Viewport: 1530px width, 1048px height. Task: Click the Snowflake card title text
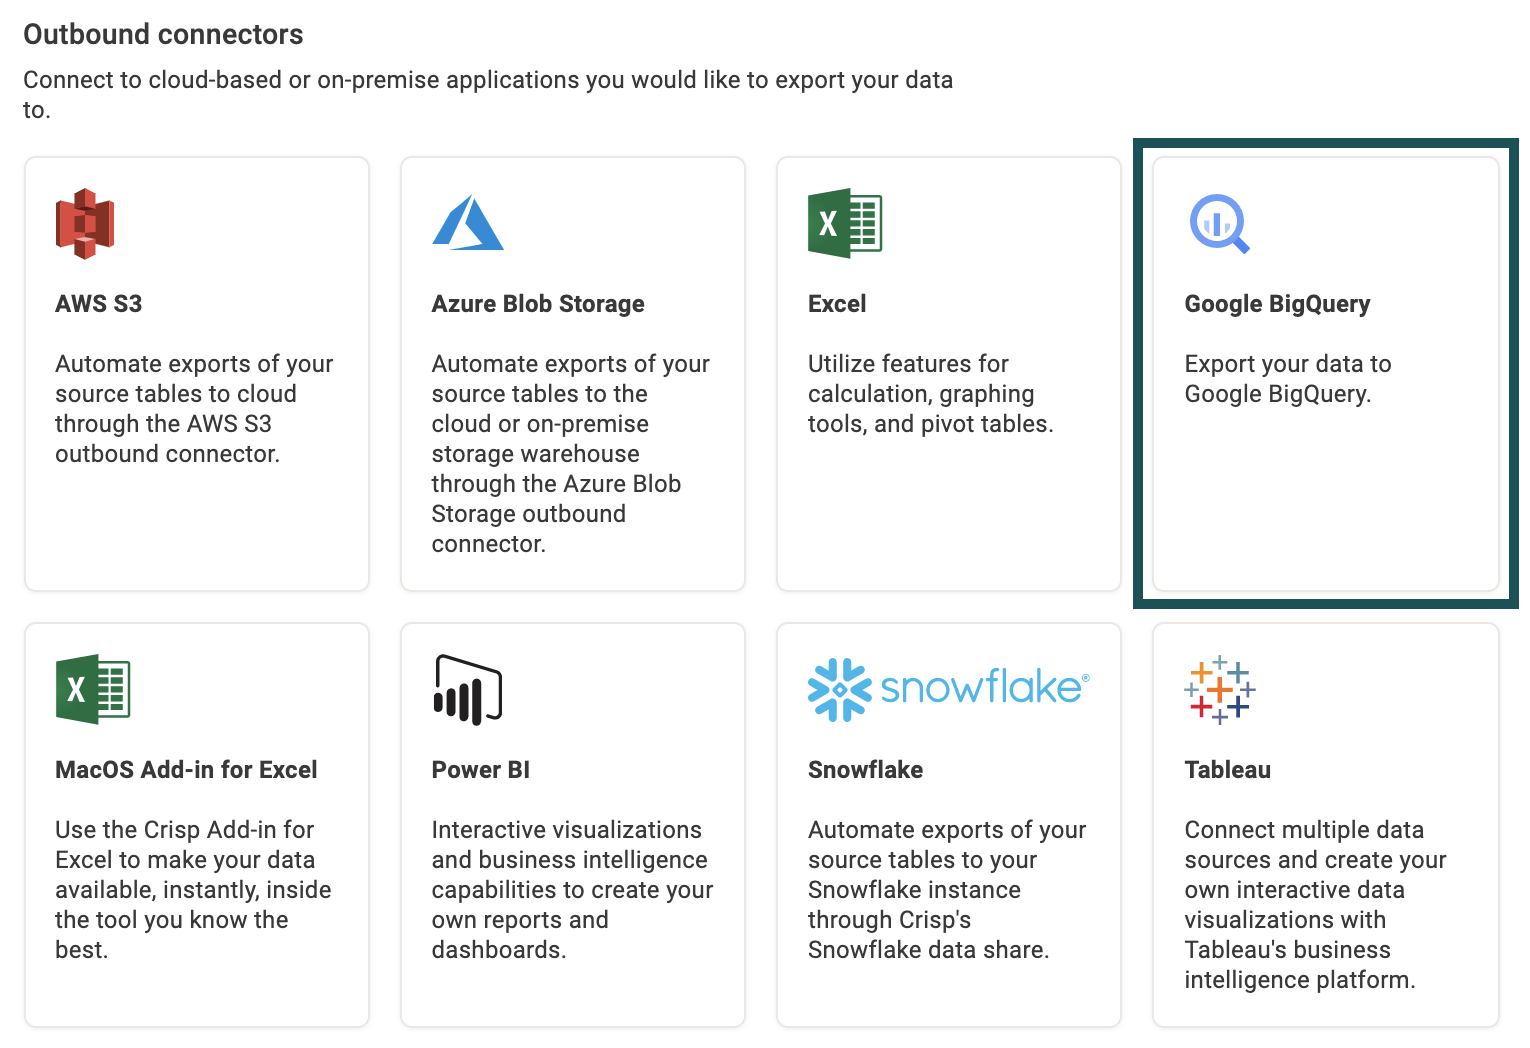point(865,770)
